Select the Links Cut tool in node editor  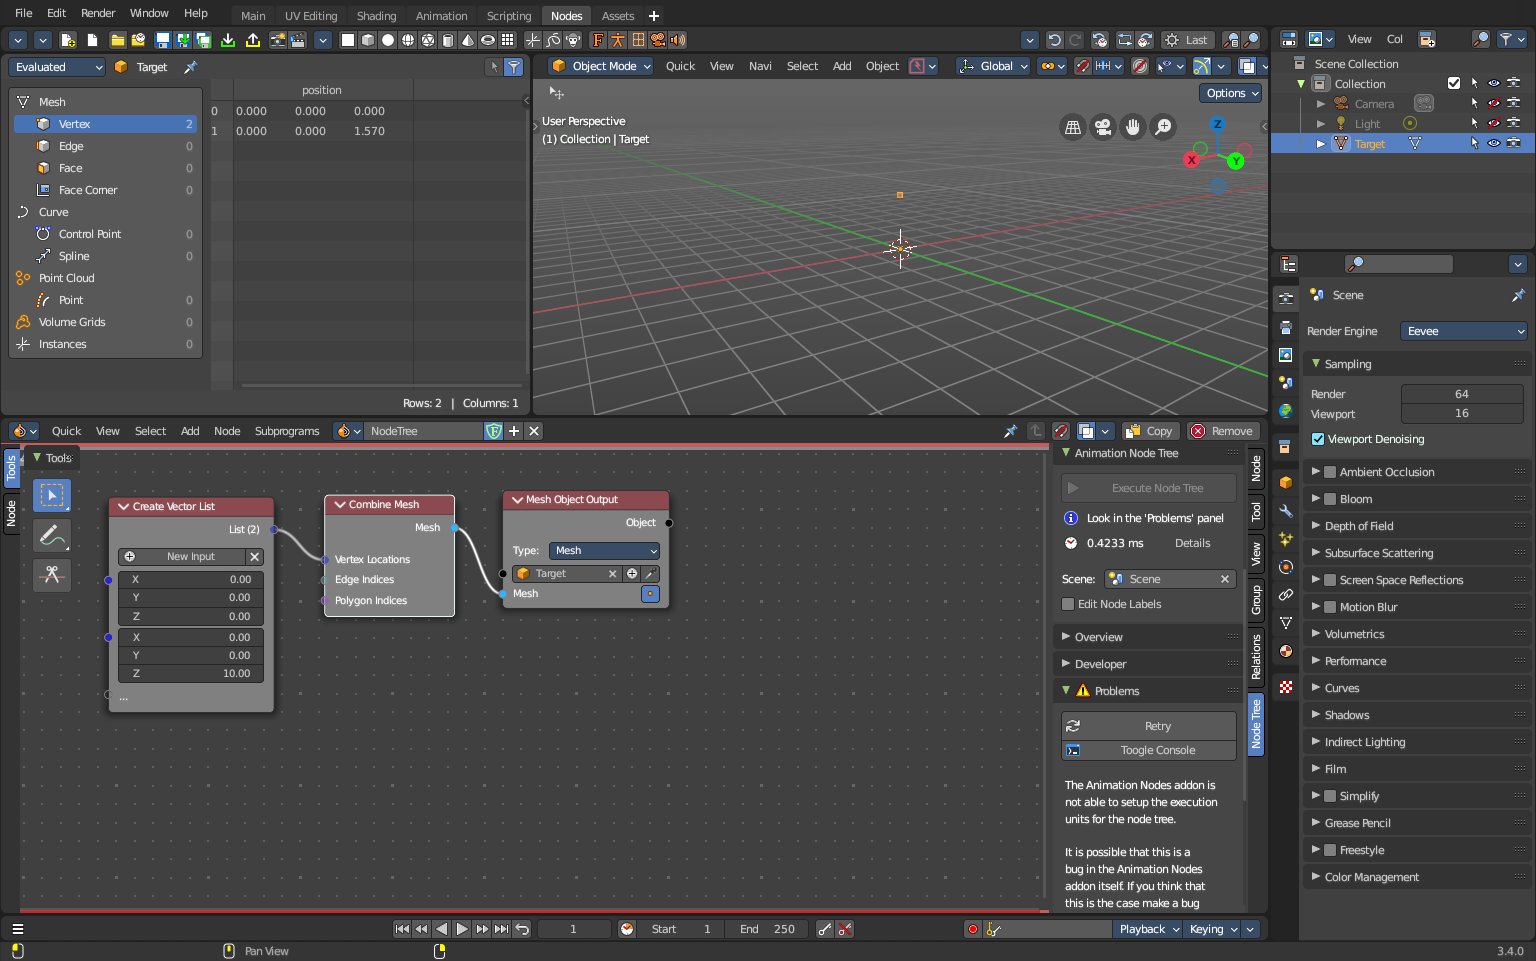coord(51,575)
